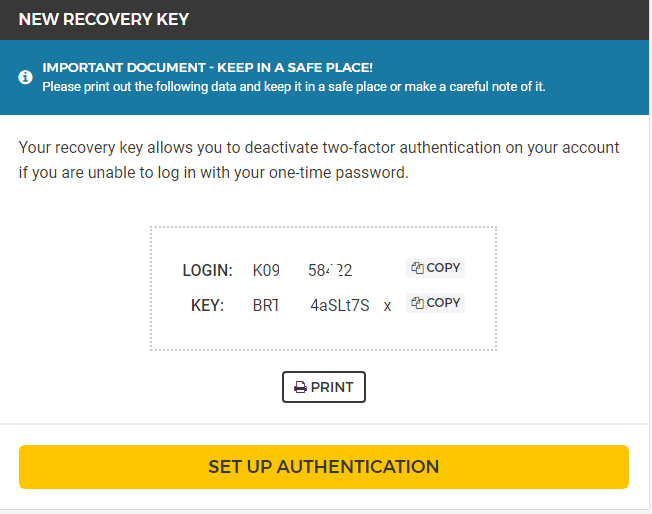Click the login digits ending in 22
Viewport: 652px width, 514px height.
click(330, 271)
